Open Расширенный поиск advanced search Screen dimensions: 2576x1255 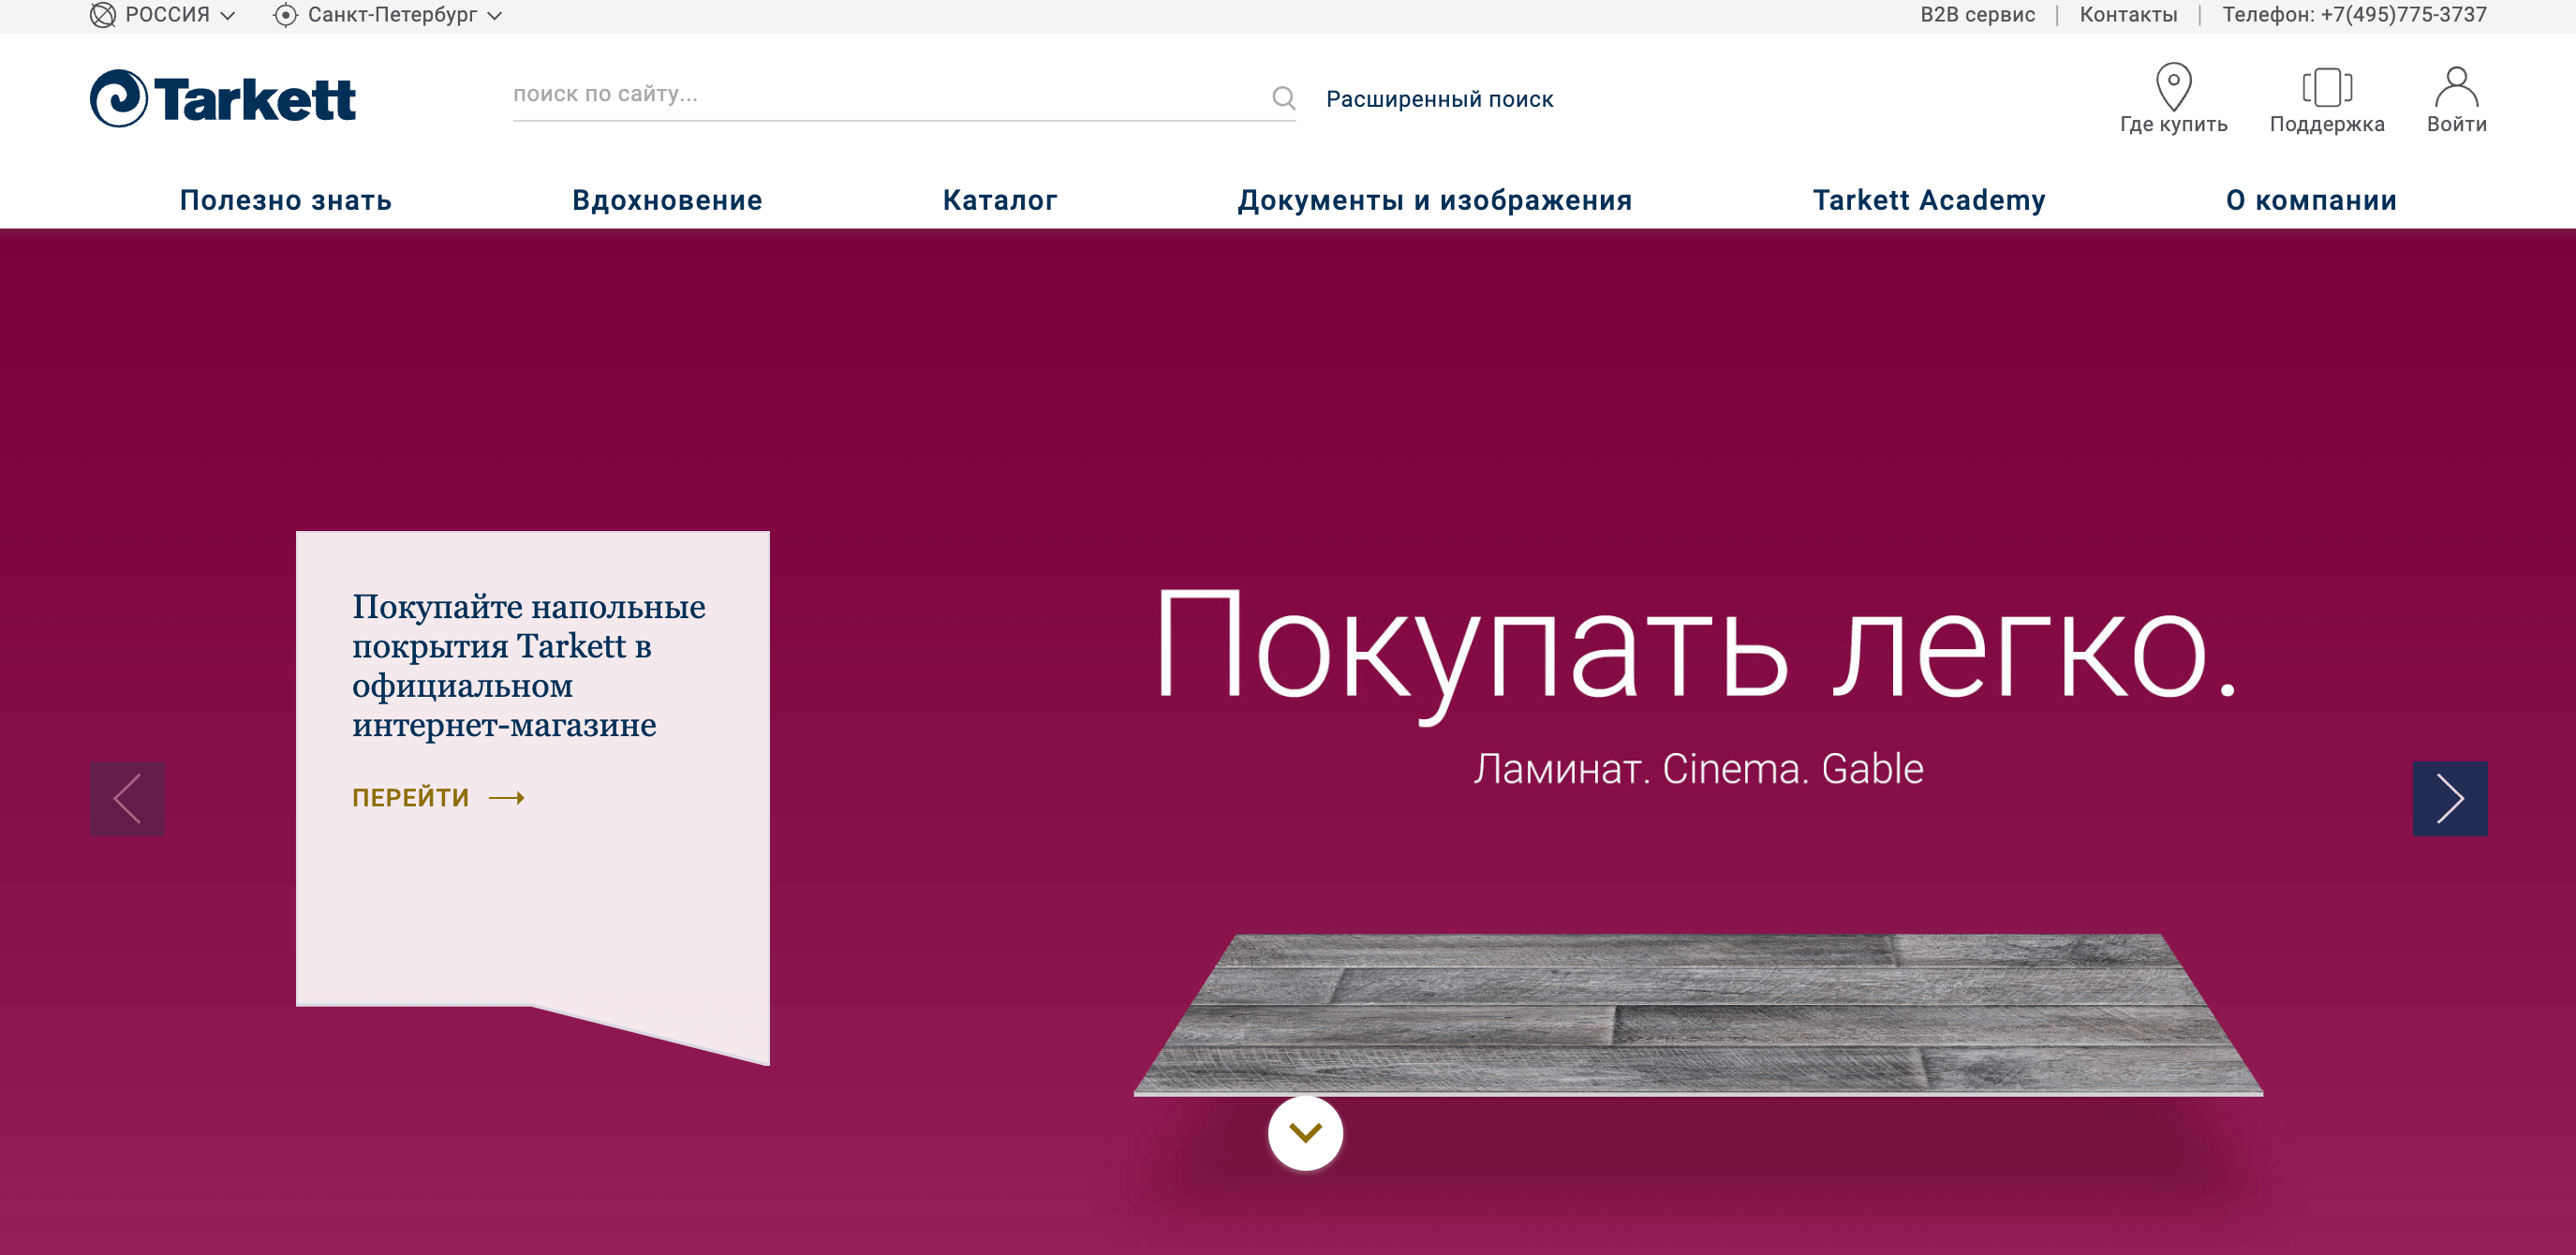[1439, 99]
